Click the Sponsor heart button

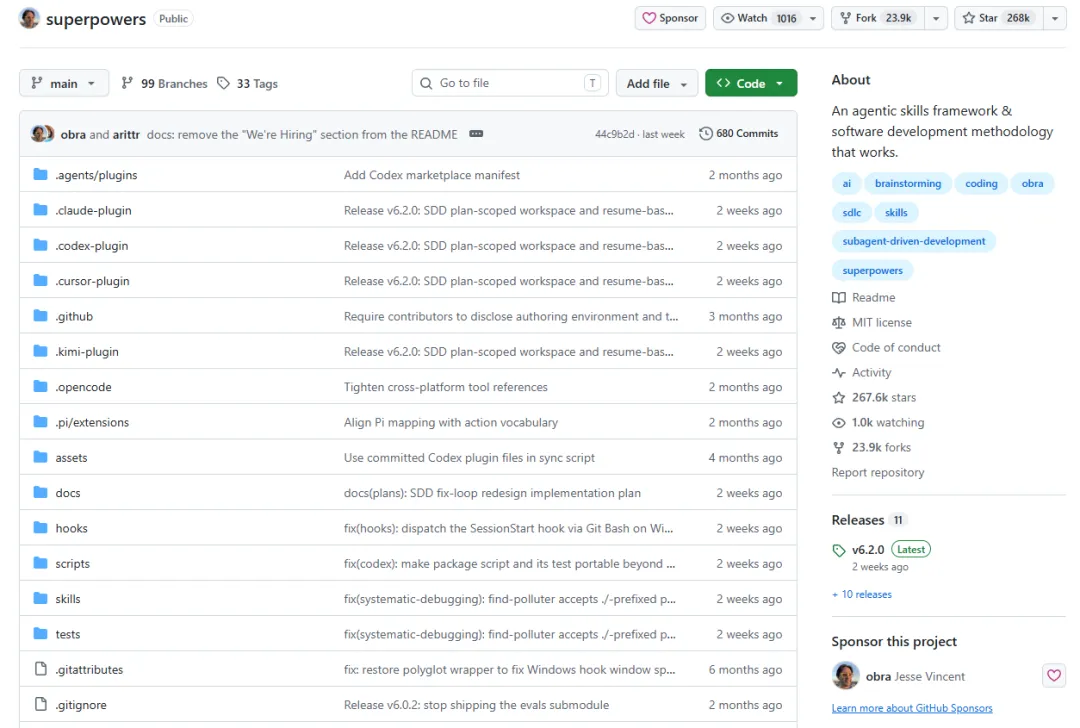click(670, 18)
